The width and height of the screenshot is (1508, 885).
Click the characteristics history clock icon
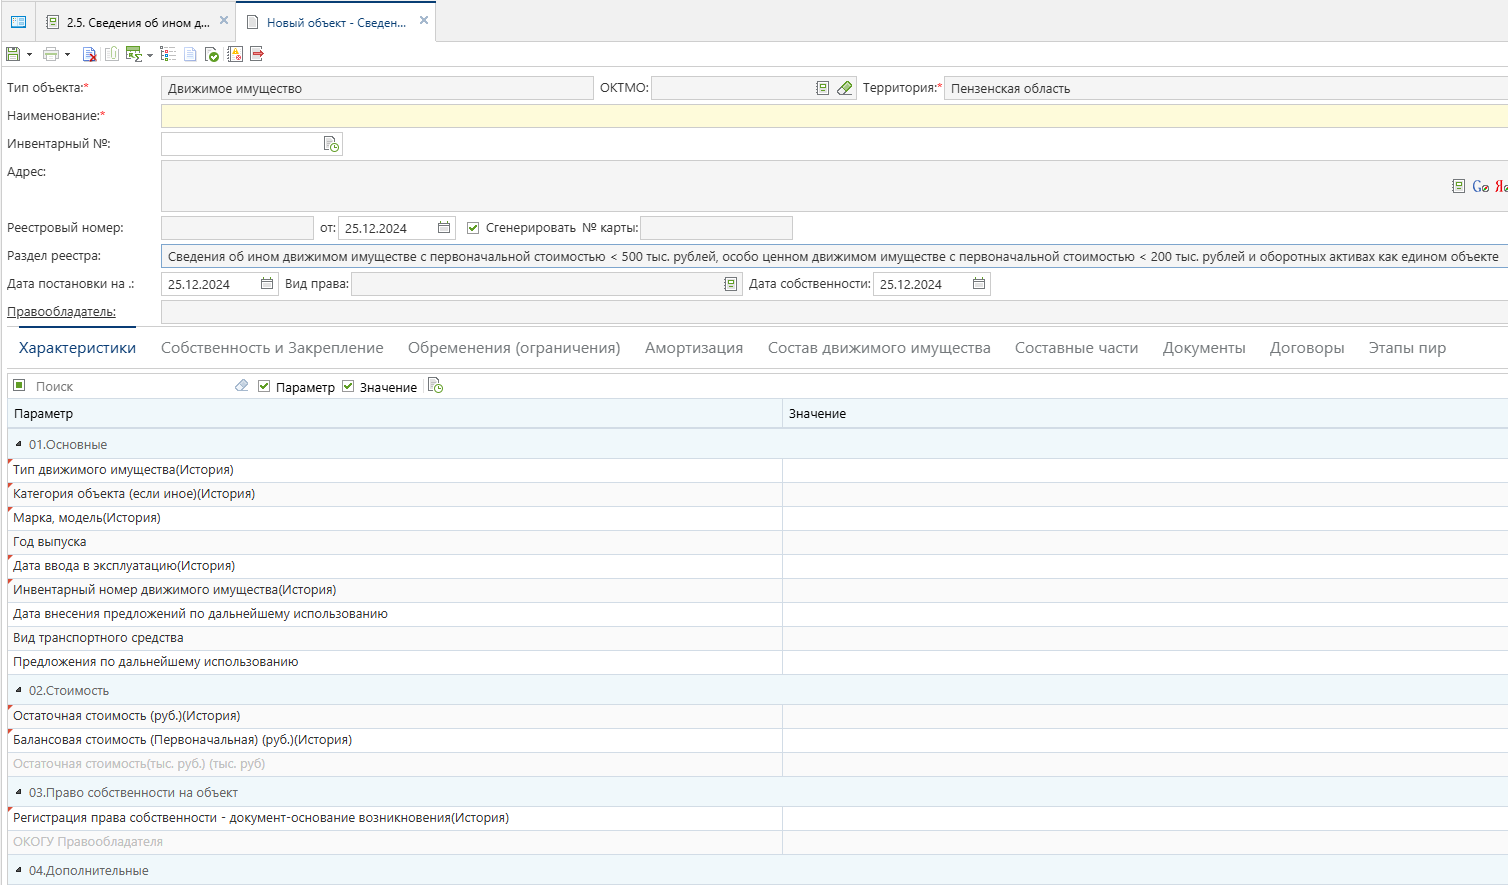[x=435, y=386]
